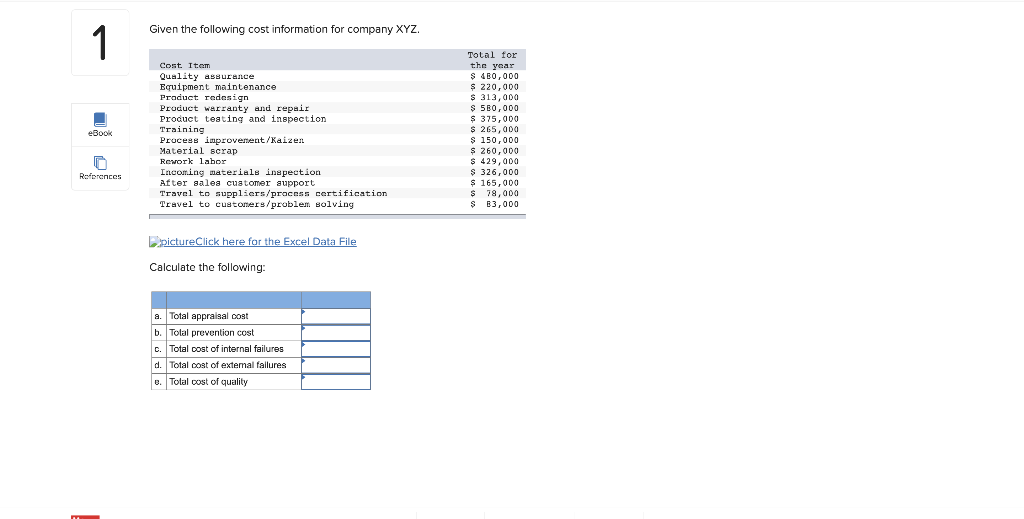Click the $ 375,000 value
The width and height of the screenshot is (1024, 519).
click(494, 119)
